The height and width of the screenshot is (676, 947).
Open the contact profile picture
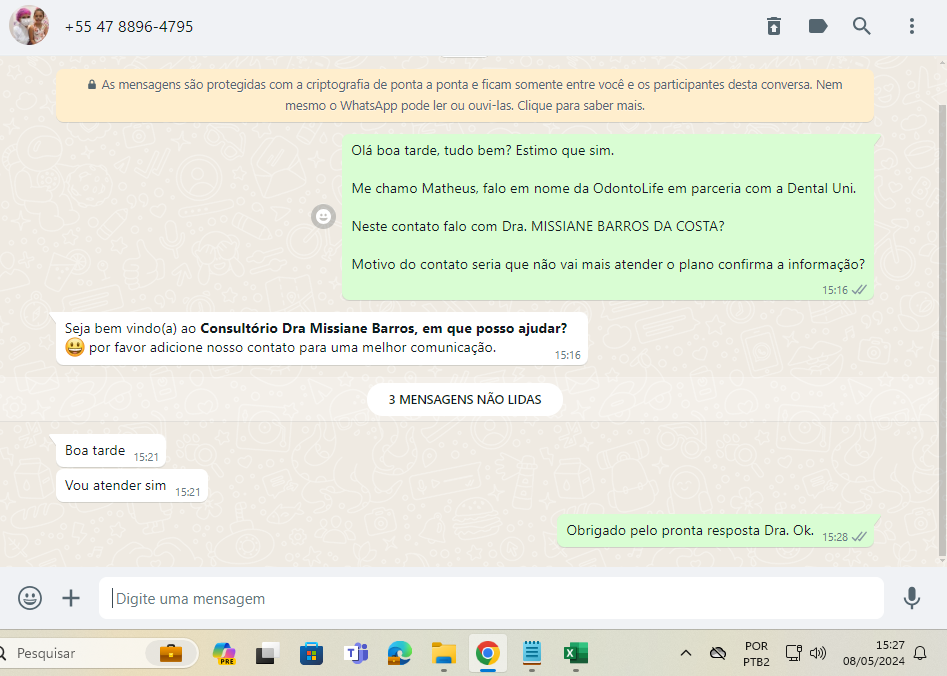point(28,26)
